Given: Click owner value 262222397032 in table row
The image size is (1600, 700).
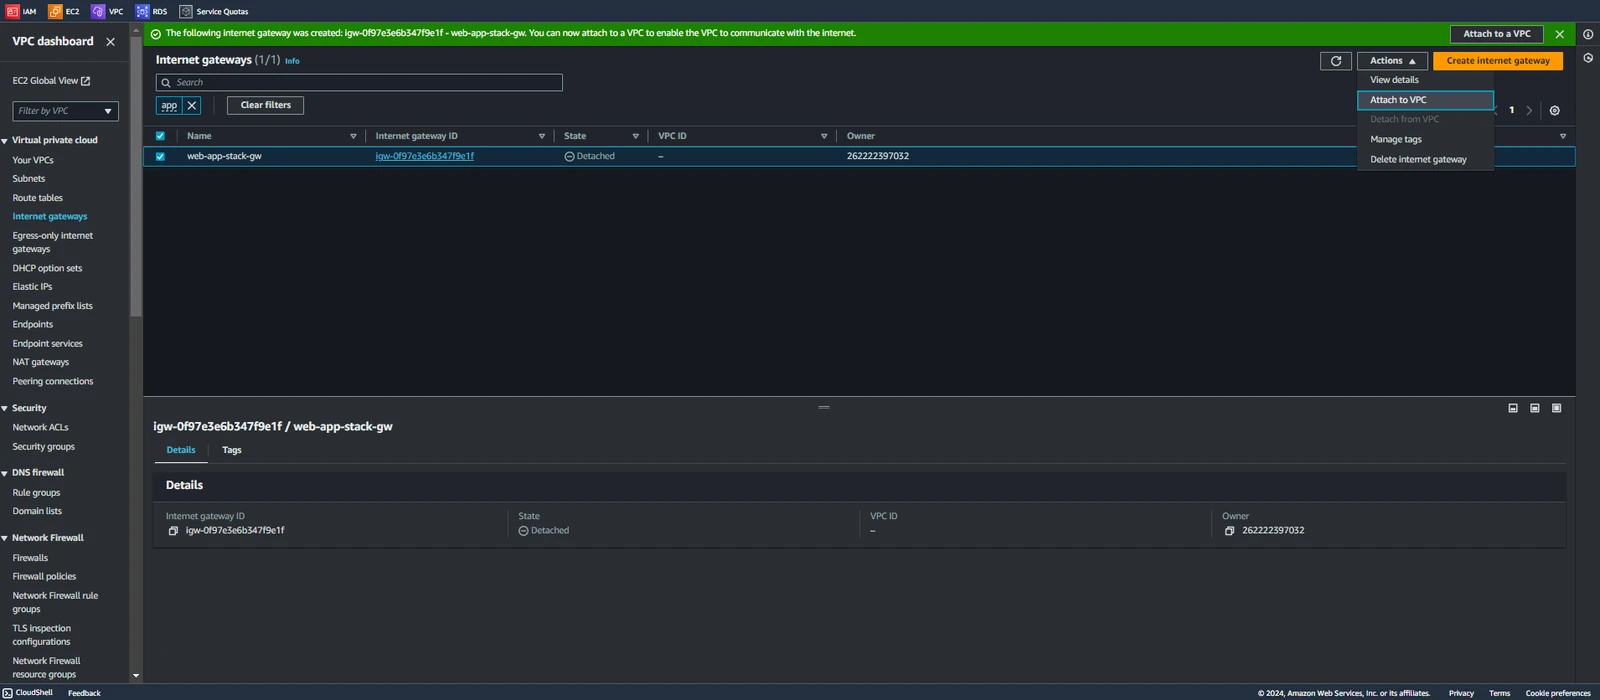Looking at the screenshot, I should tap(878, 156).
